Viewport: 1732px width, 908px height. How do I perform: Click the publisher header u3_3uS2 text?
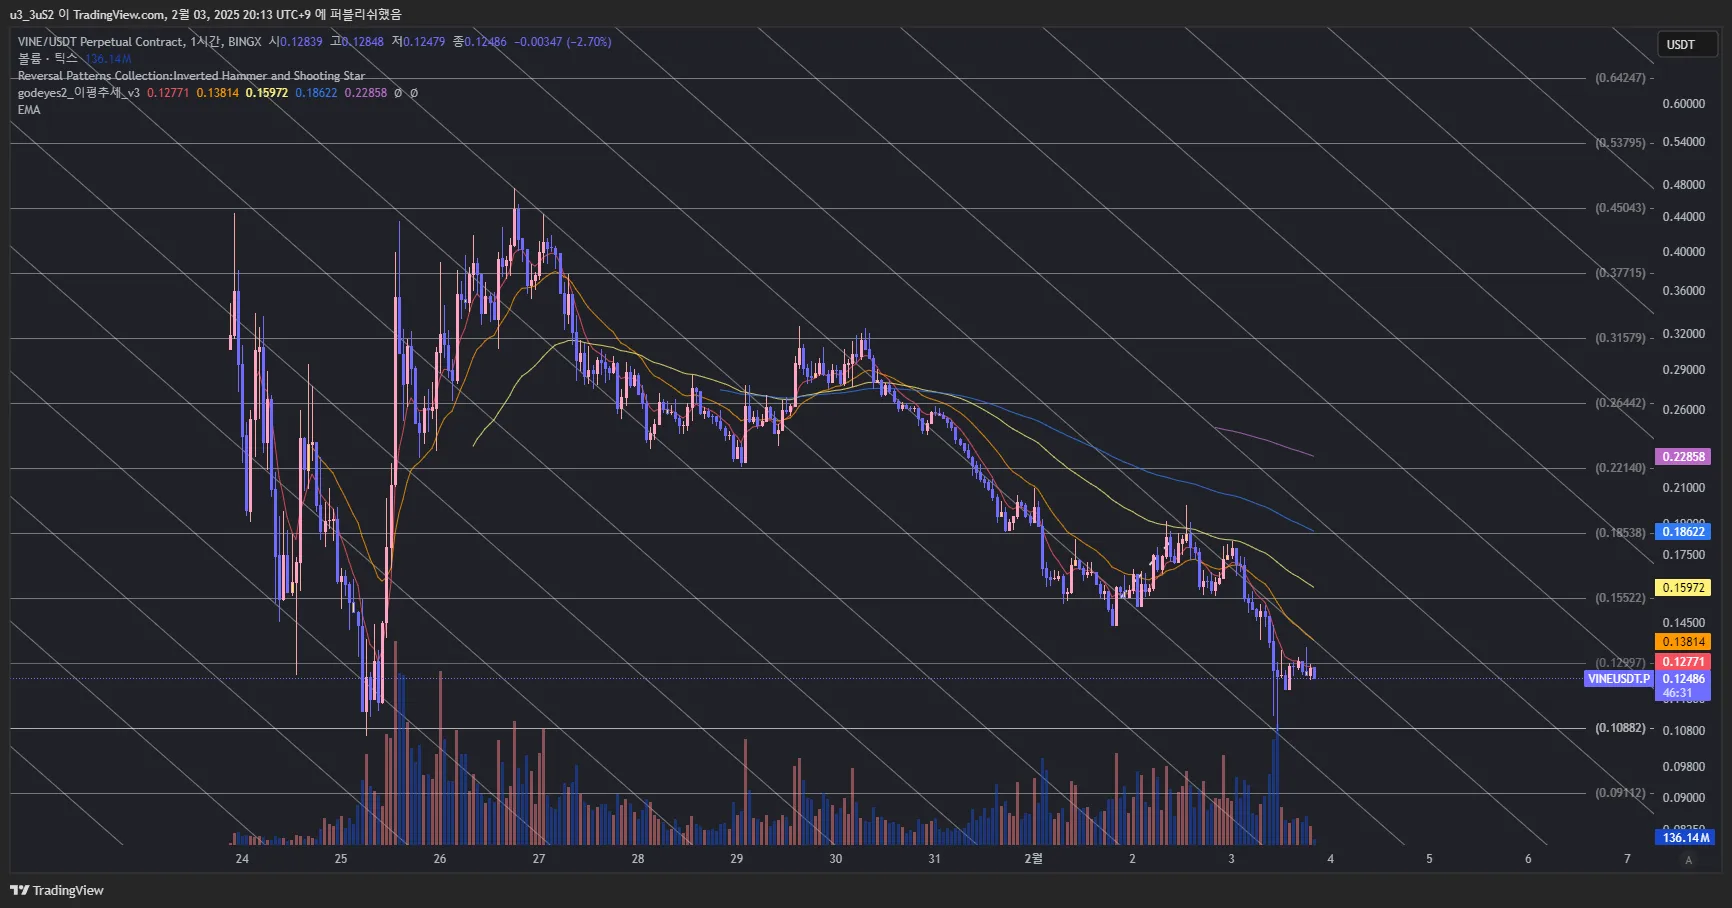coord(32,15)
